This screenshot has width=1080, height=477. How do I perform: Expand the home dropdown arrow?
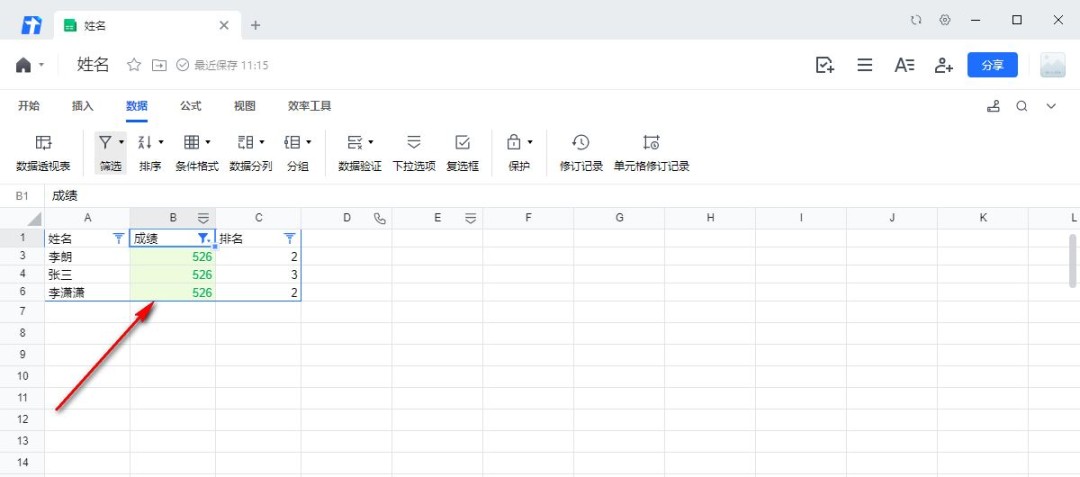point(41,65)
